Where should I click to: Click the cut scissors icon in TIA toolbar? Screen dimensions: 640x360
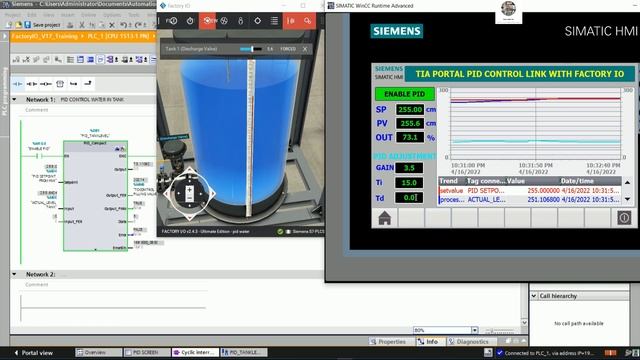click(x=82, y=25)
